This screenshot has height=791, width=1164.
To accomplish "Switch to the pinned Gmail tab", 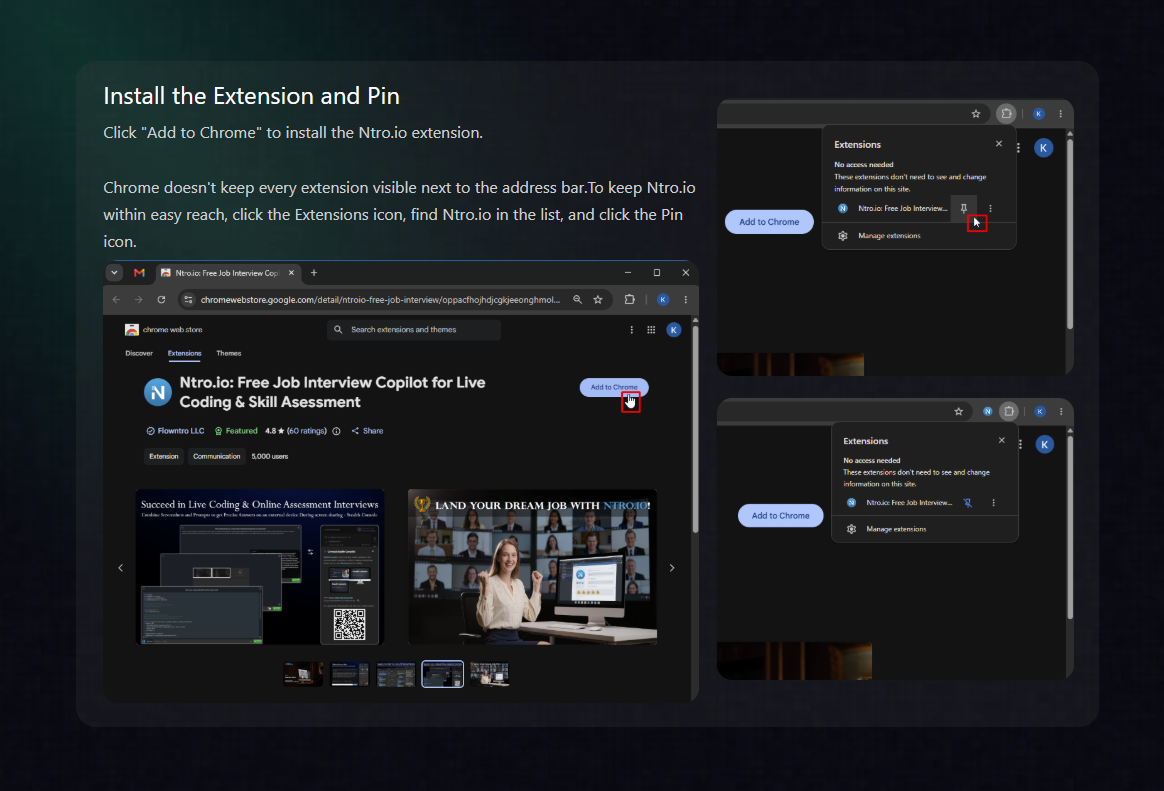I will (x=139, y=273).
